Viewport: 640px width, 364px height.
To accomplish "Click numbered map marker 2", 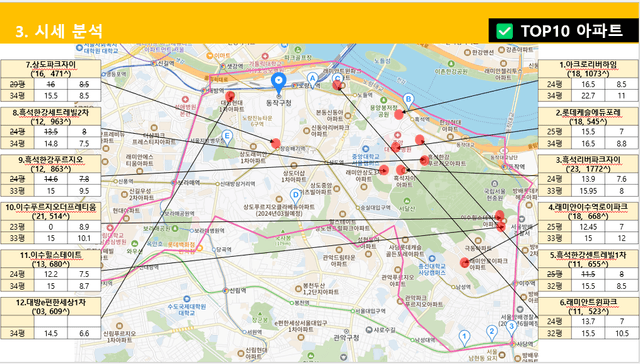I will pos(492,333).
